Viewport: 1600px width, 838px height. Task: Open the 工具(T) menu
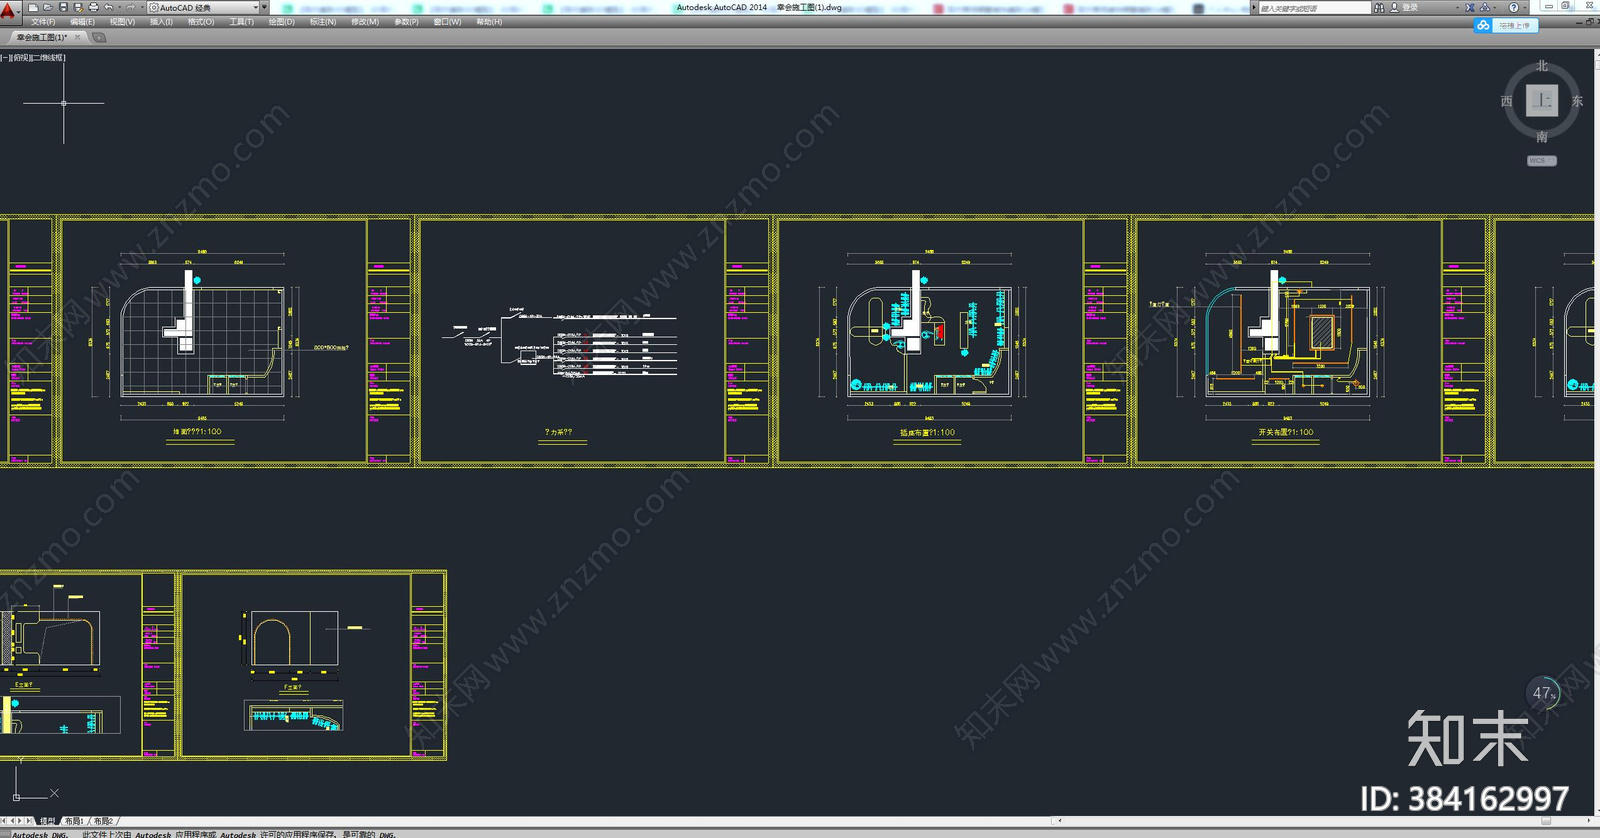(x=242, y=22)
